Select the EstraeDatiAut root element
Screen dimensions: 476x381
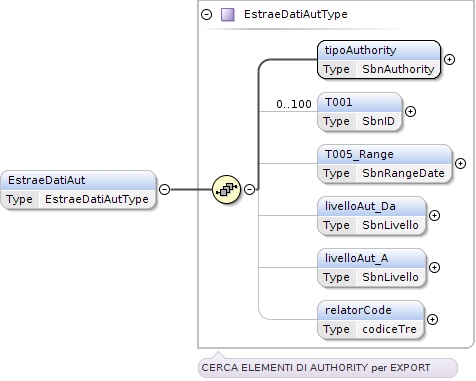[78, 190]
